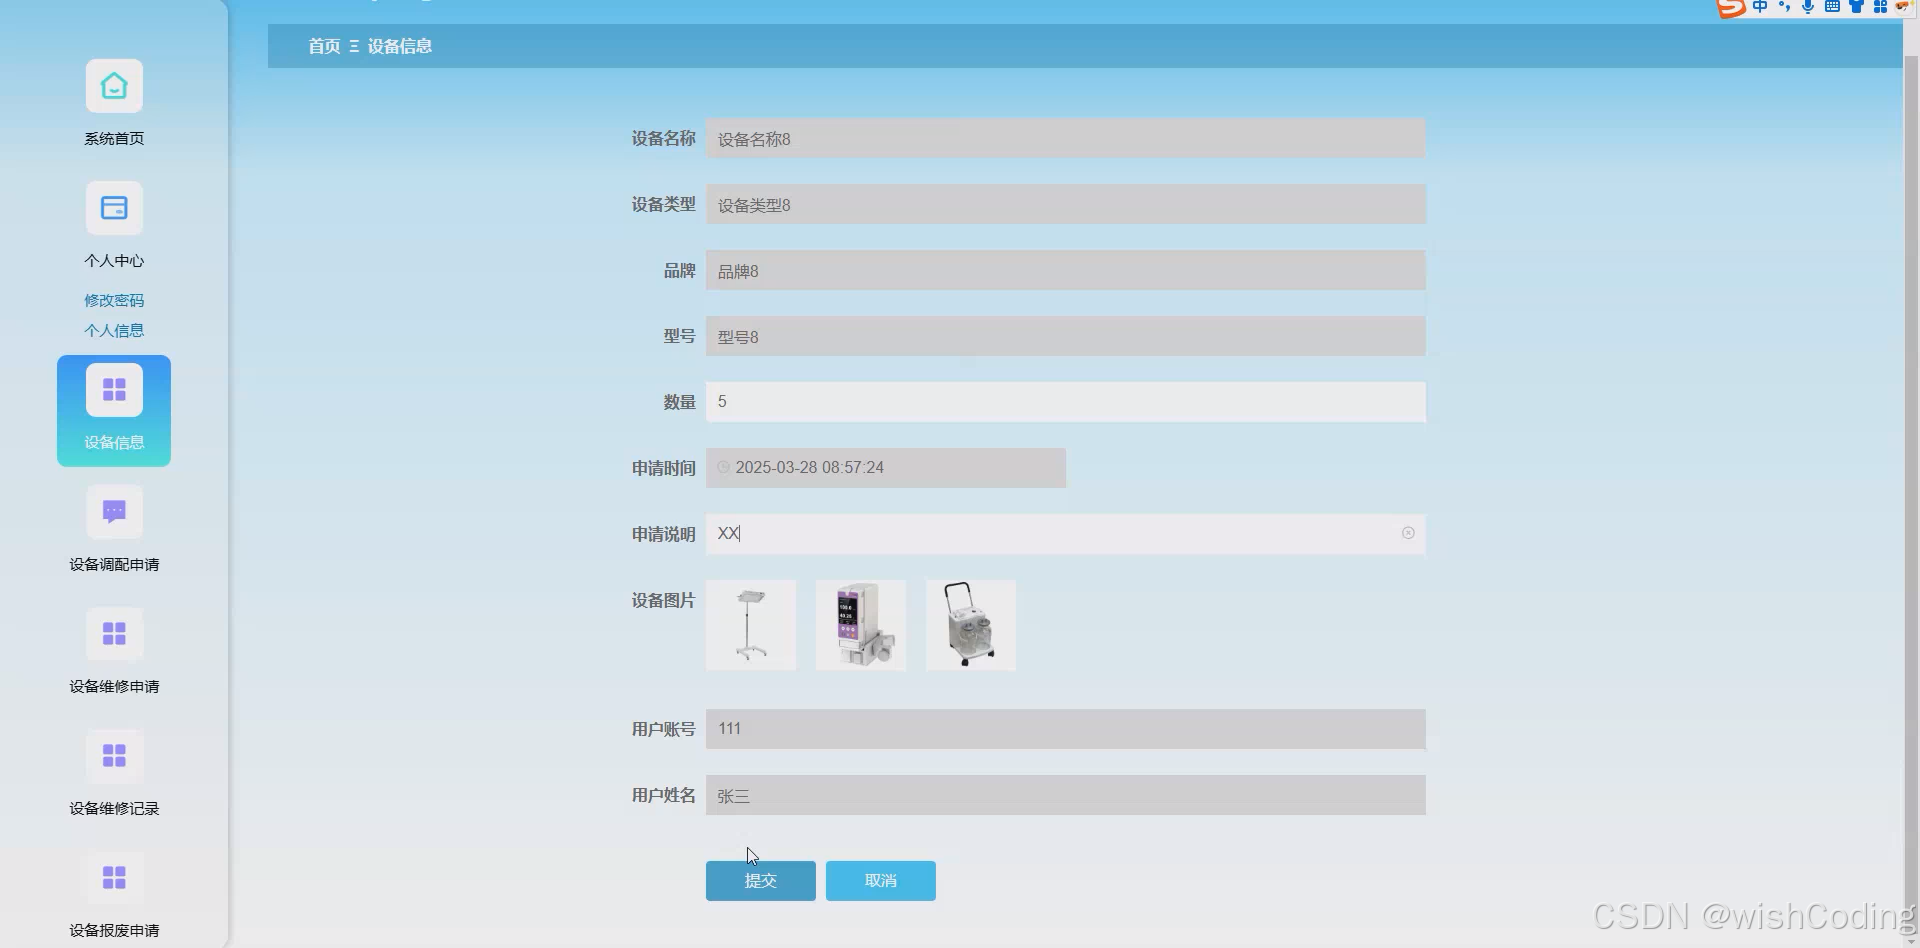Clear the 申请说明 field with the x icon
The height and width of the screenshot is (948, 1920).
tap(1409, 533)
